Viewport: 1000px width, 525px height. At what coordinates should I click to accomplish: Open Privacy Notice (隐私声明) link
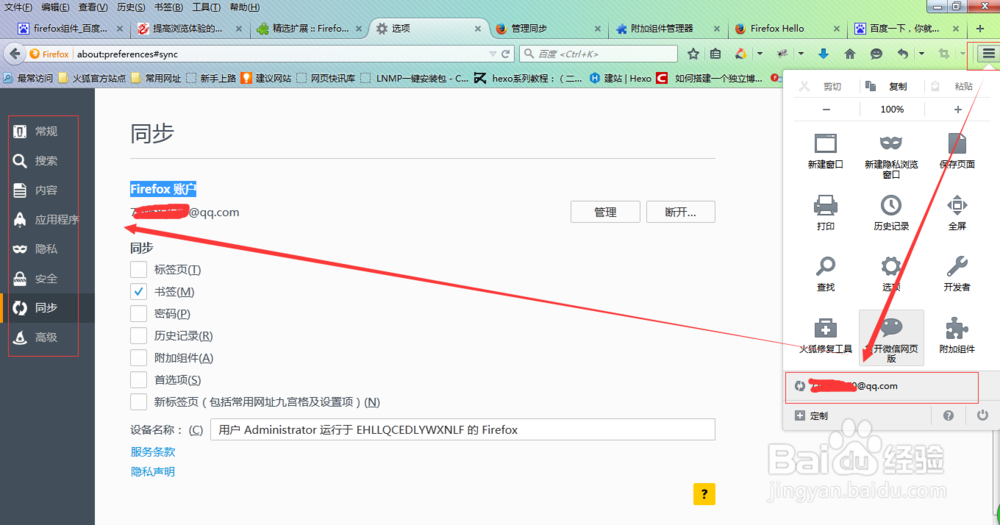[152, 471]
